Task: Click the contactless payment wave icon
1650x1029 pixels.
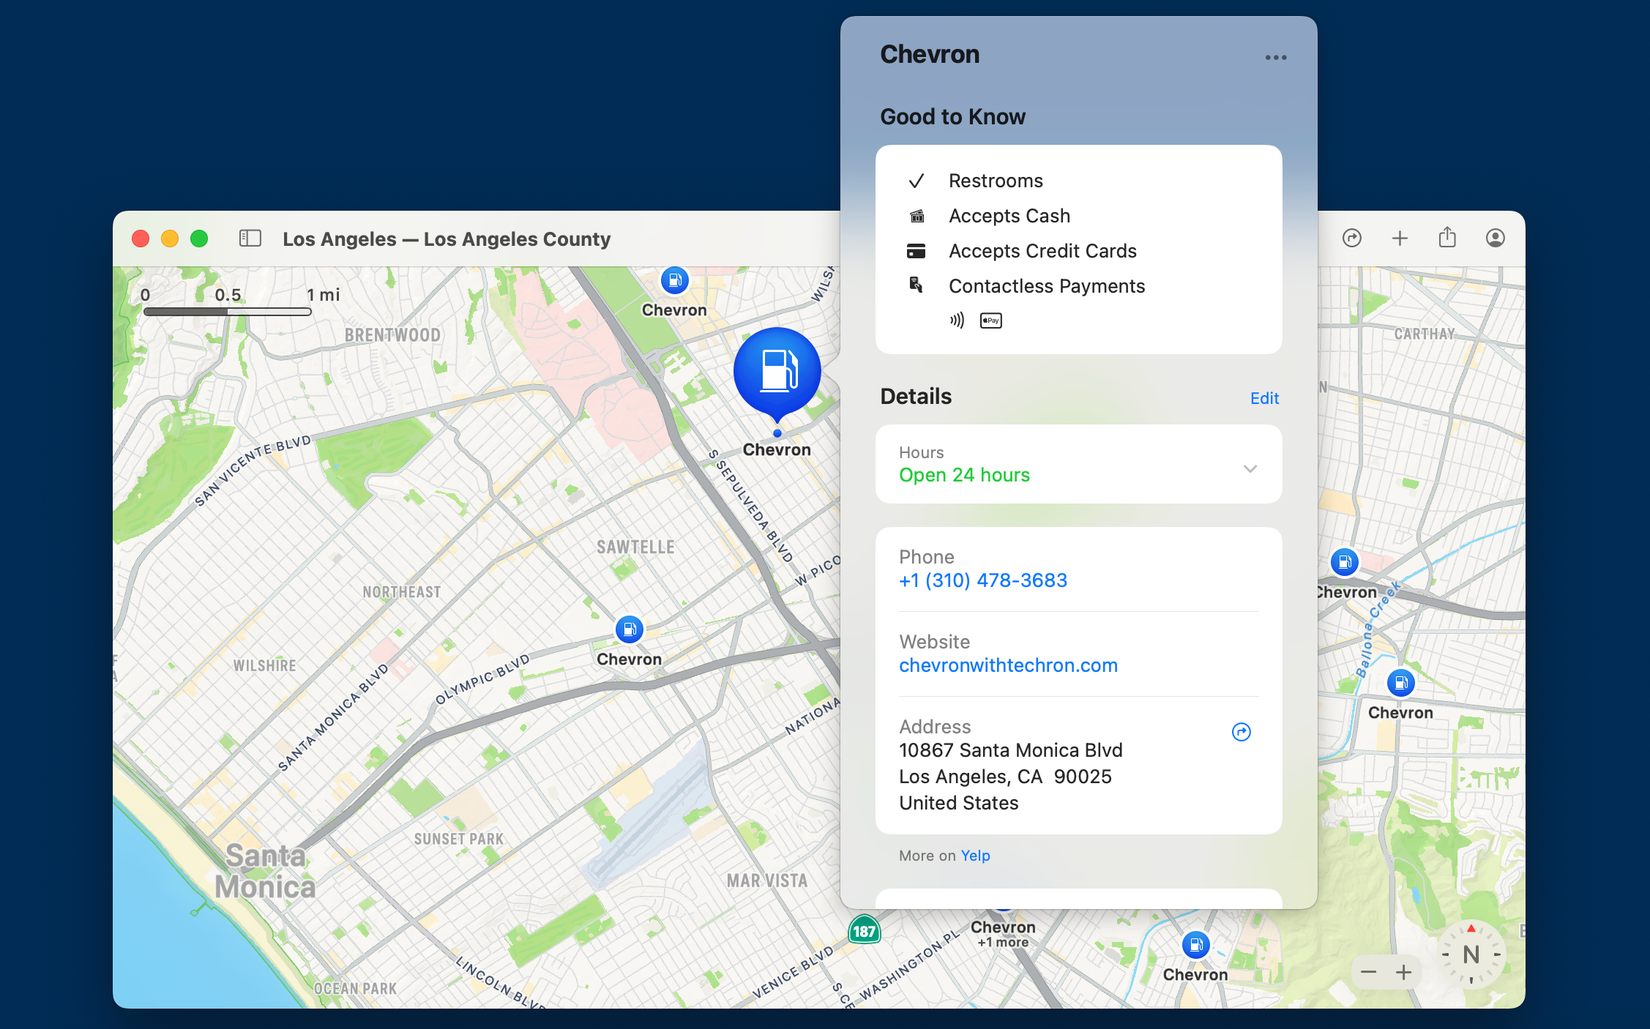Action: click(x=957, y=320)
